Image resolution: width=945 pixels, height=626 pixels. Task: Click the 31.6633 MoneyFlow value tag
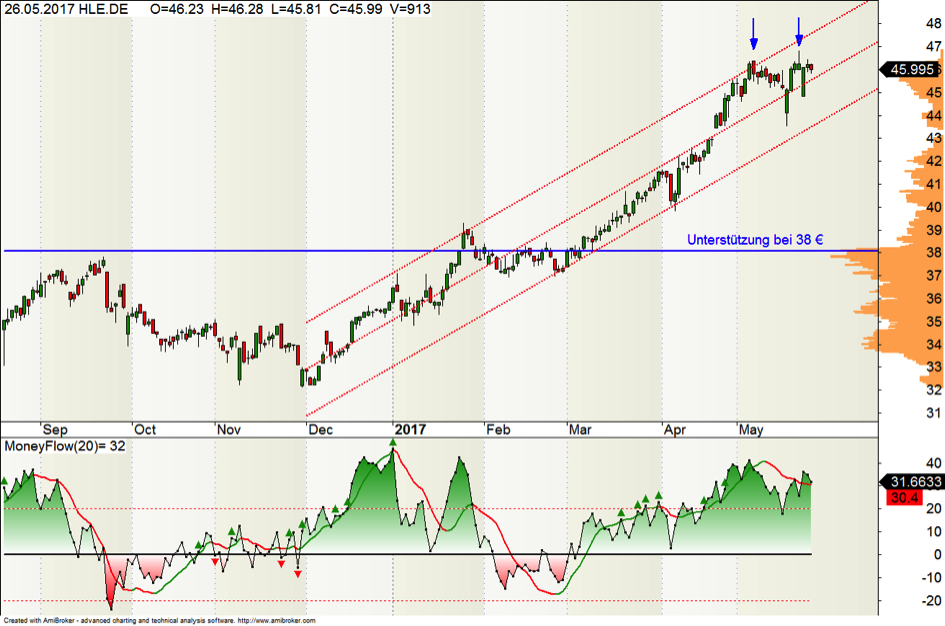click(911, 482)
